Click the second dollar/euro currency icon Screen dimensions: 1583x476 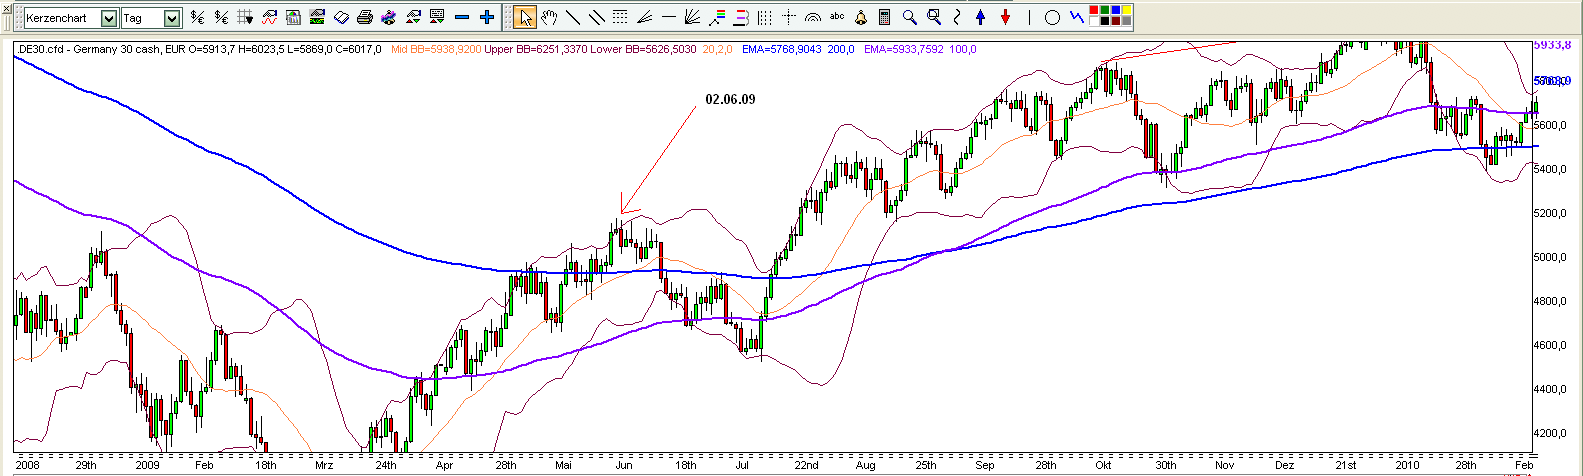[221, 17]
